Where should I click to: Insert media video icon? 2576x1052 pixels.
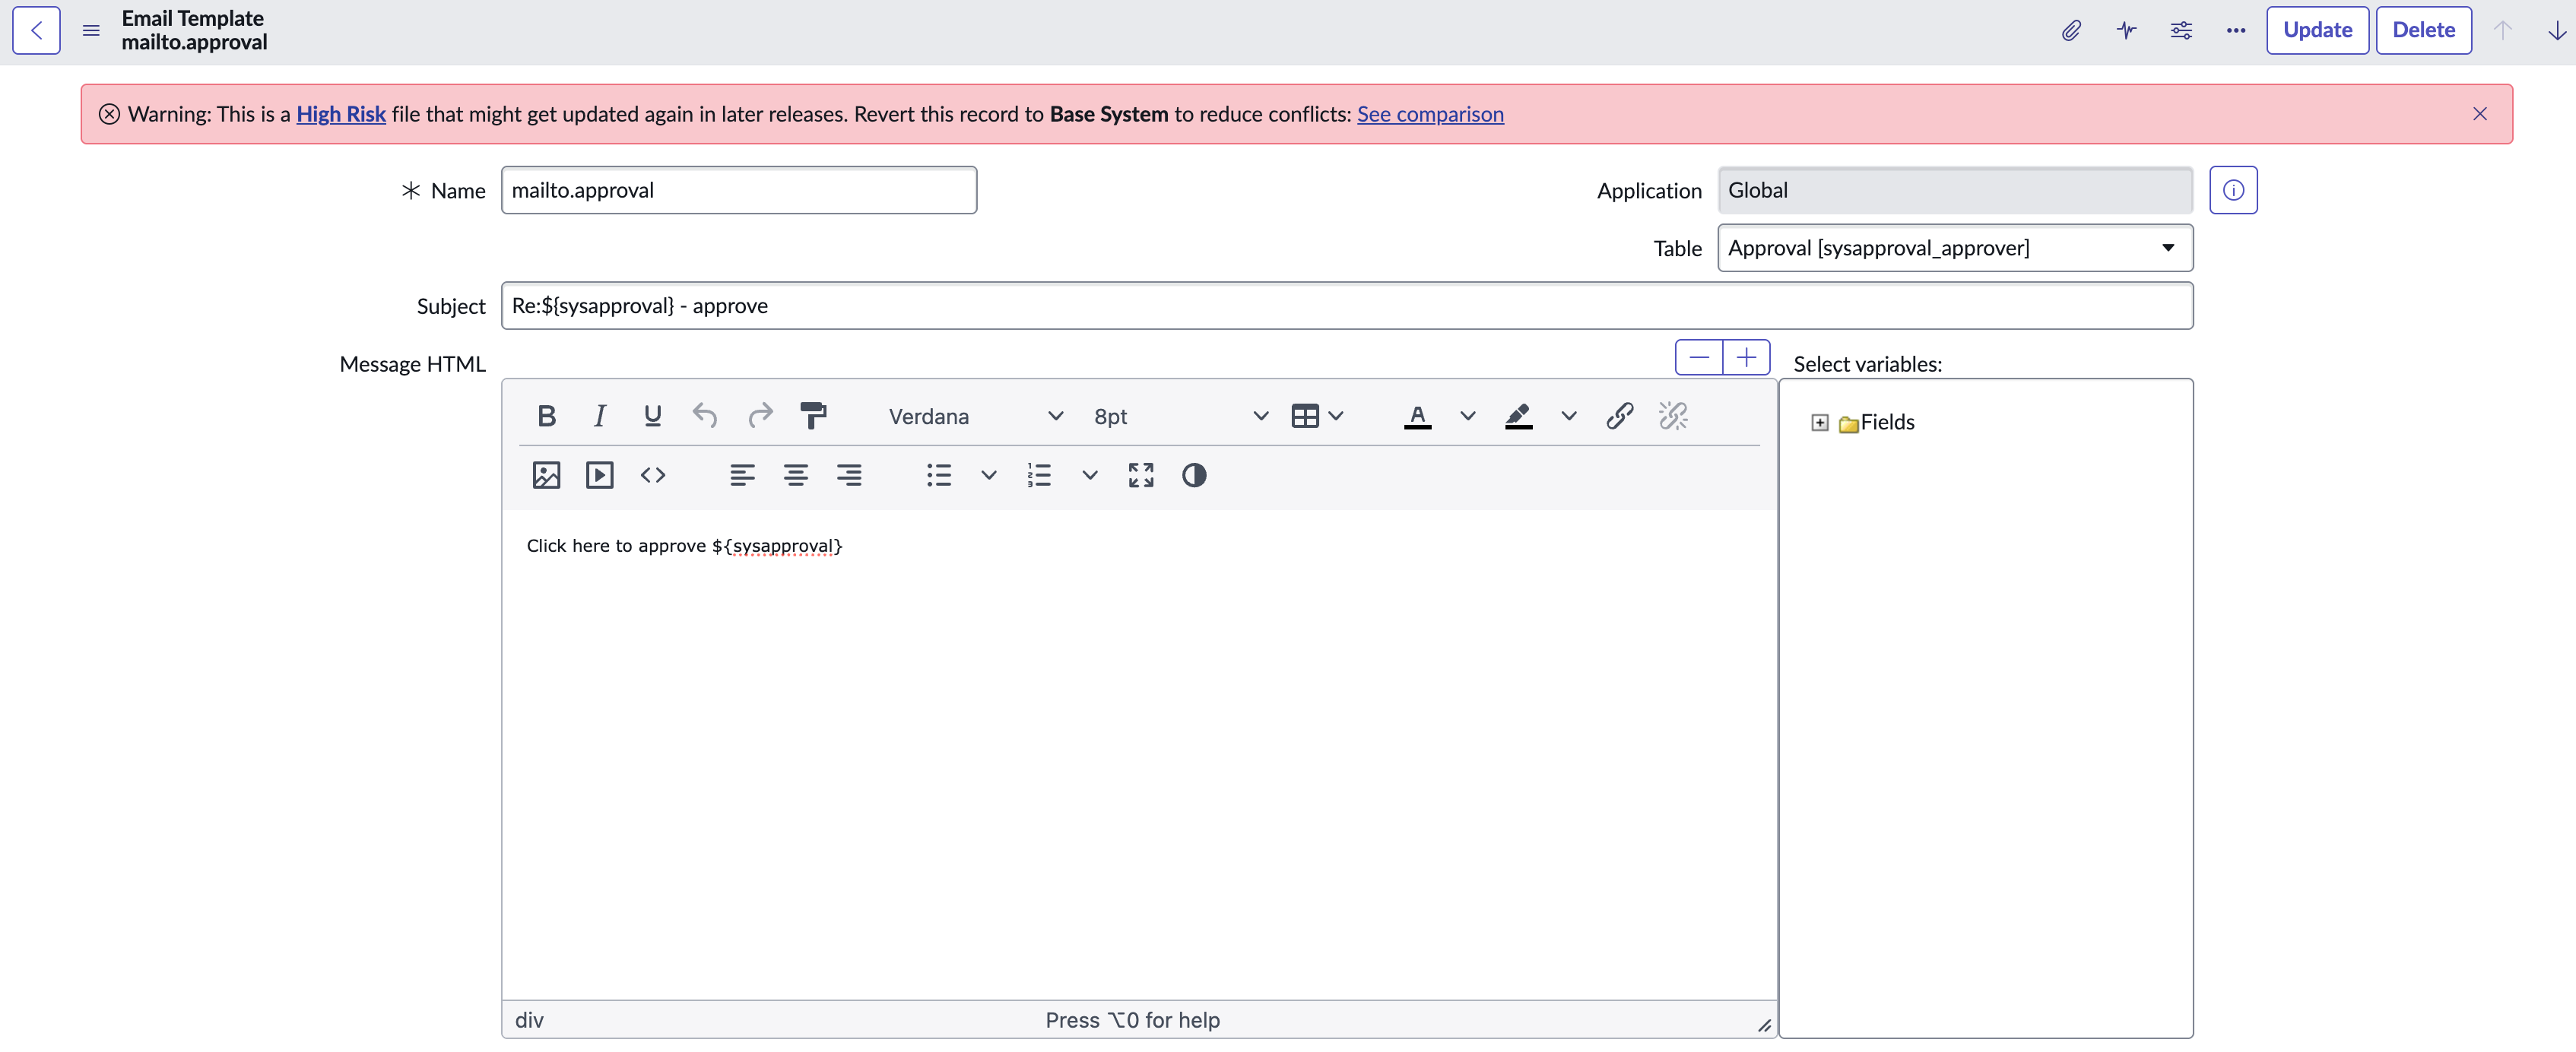click(599, 475)
